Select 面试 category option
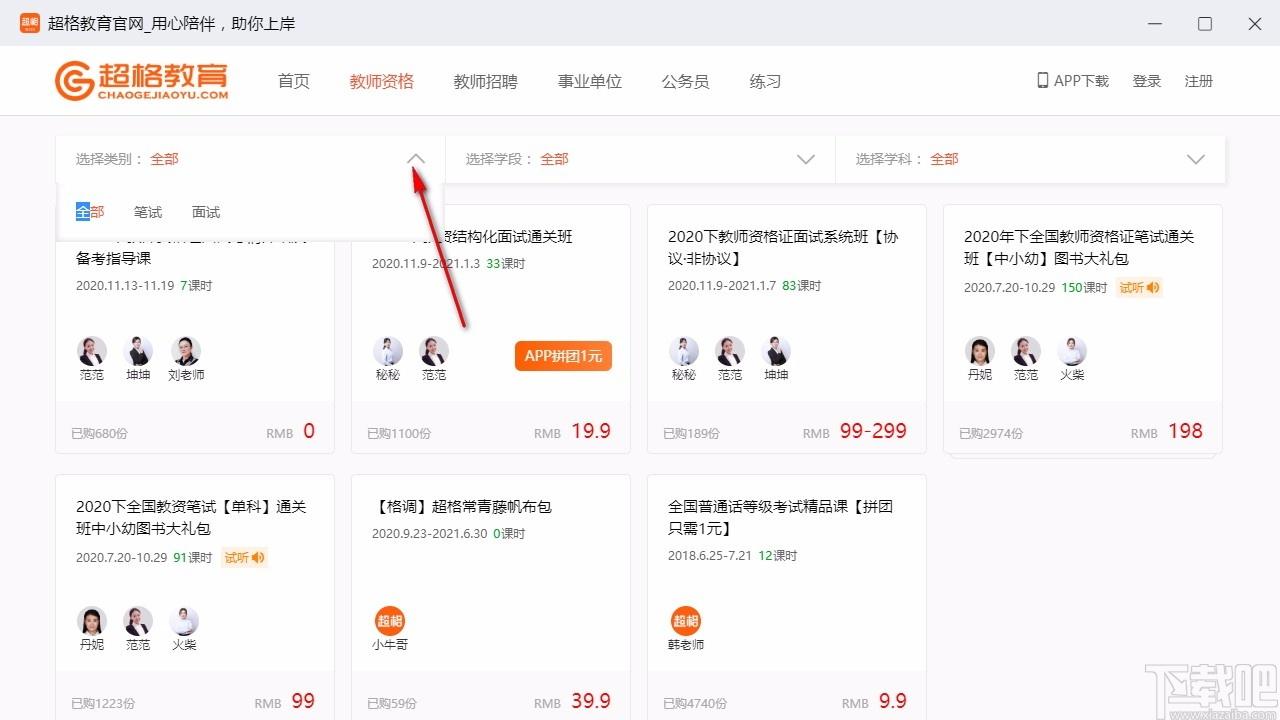This screenshot has height=720, width=1280. (206, 212)
